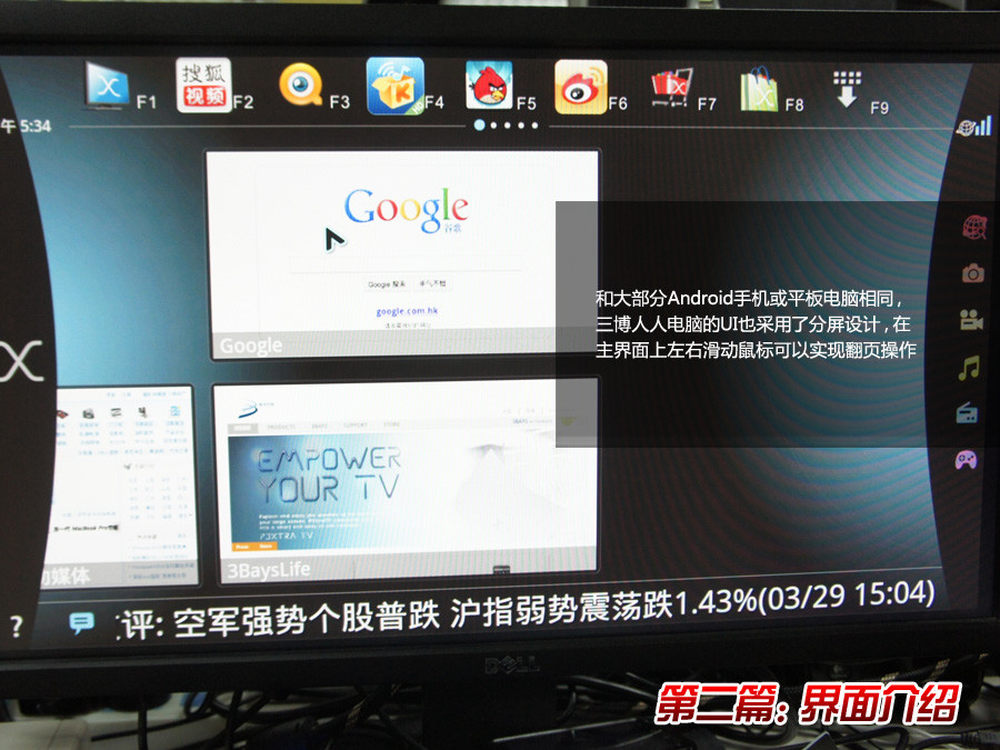Check the network signal status icon
Screen dimensions: 1000x750
[974, 126]
